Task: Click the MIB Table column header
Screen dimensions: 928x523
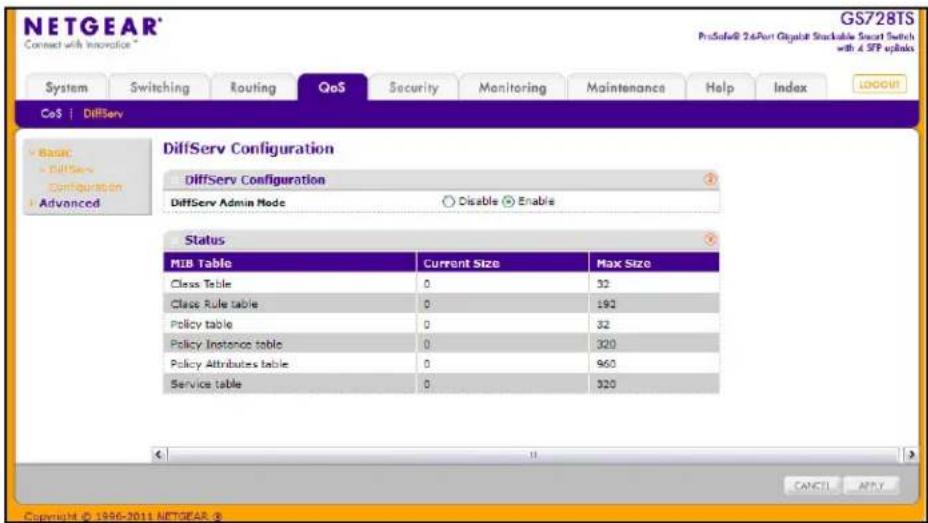Action: pyautogui.click(x=289, y=263)
